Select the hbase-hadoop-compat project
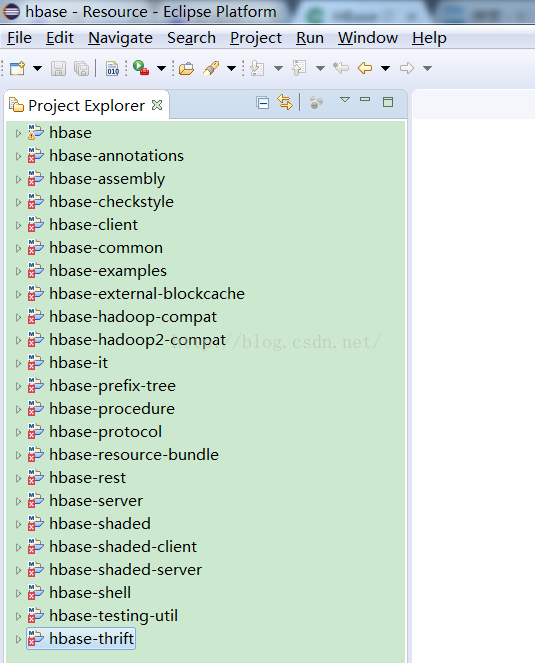Image resolution: width=535 pixels, height=663 pixels. point(133,317)
